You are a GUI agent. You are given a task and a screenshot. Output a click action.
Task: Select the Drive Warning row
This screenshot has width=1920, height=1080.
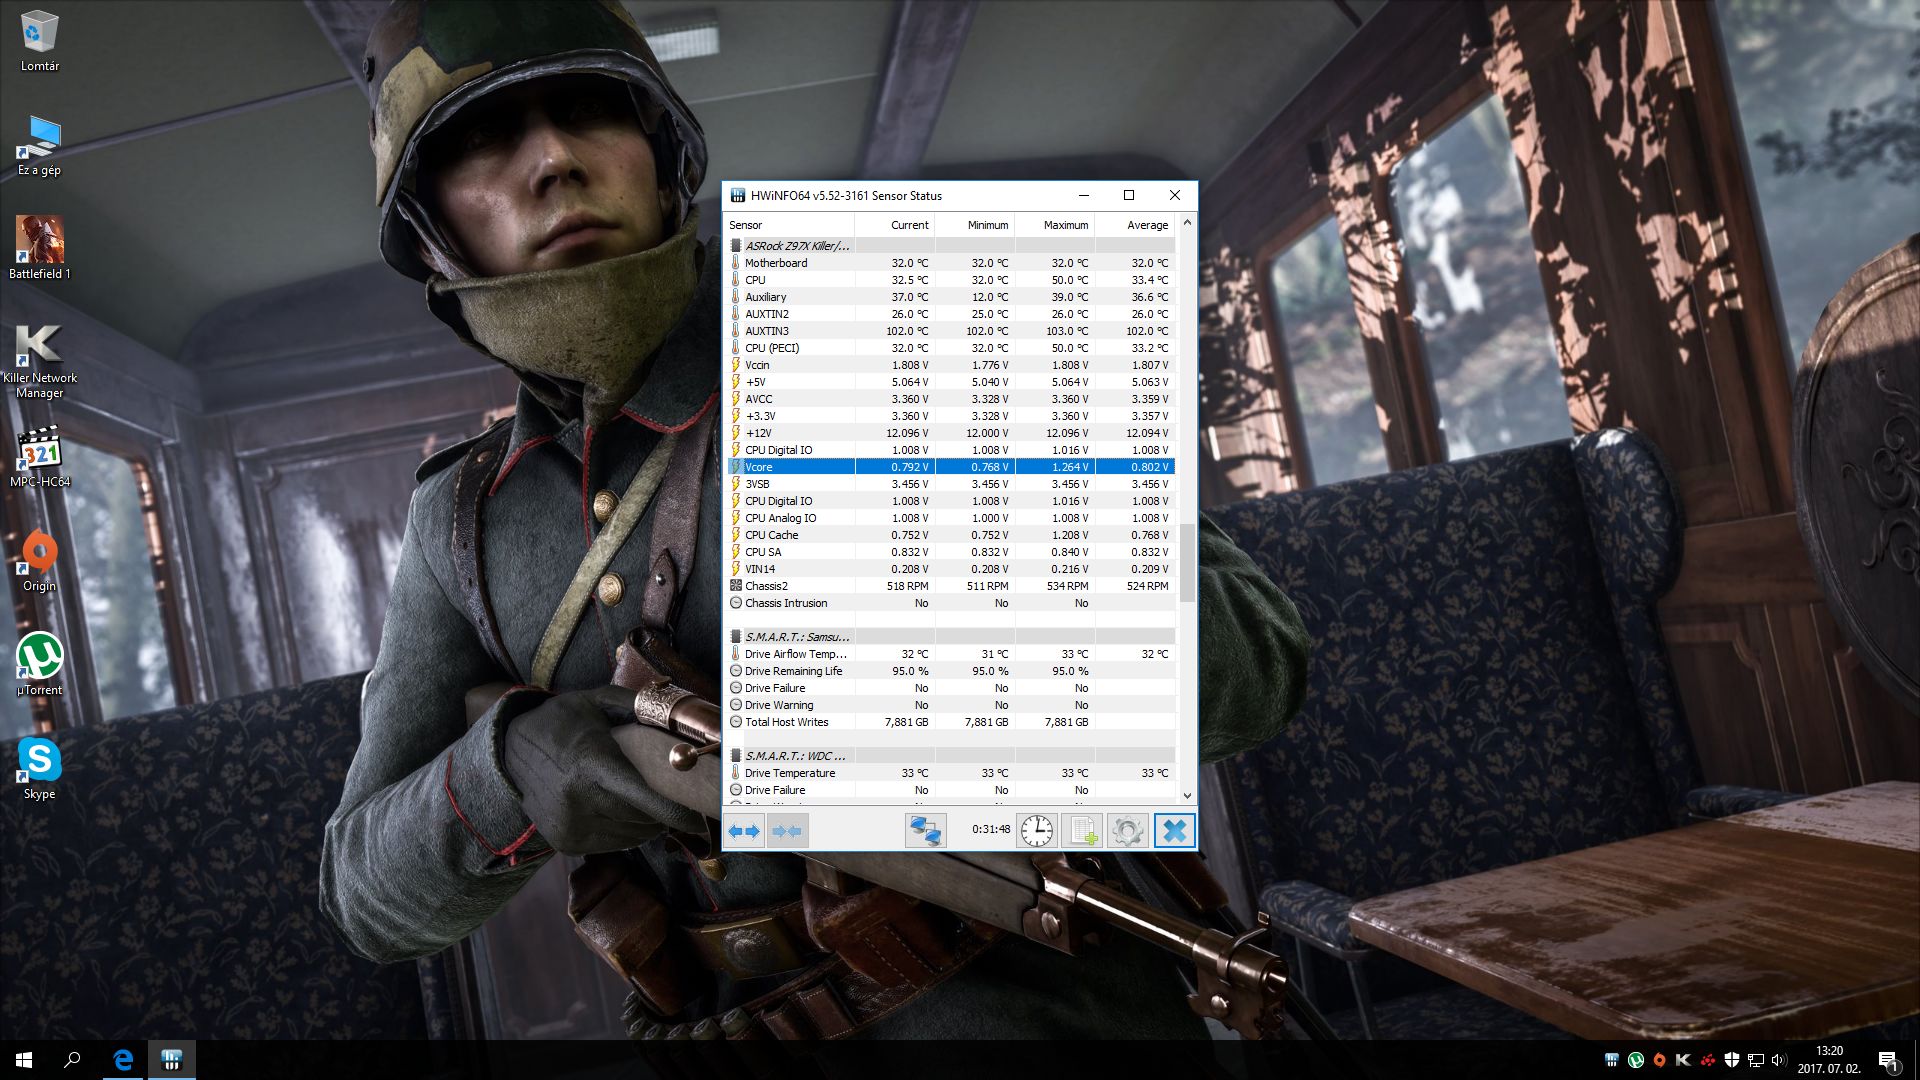click(x=950, y=705)
